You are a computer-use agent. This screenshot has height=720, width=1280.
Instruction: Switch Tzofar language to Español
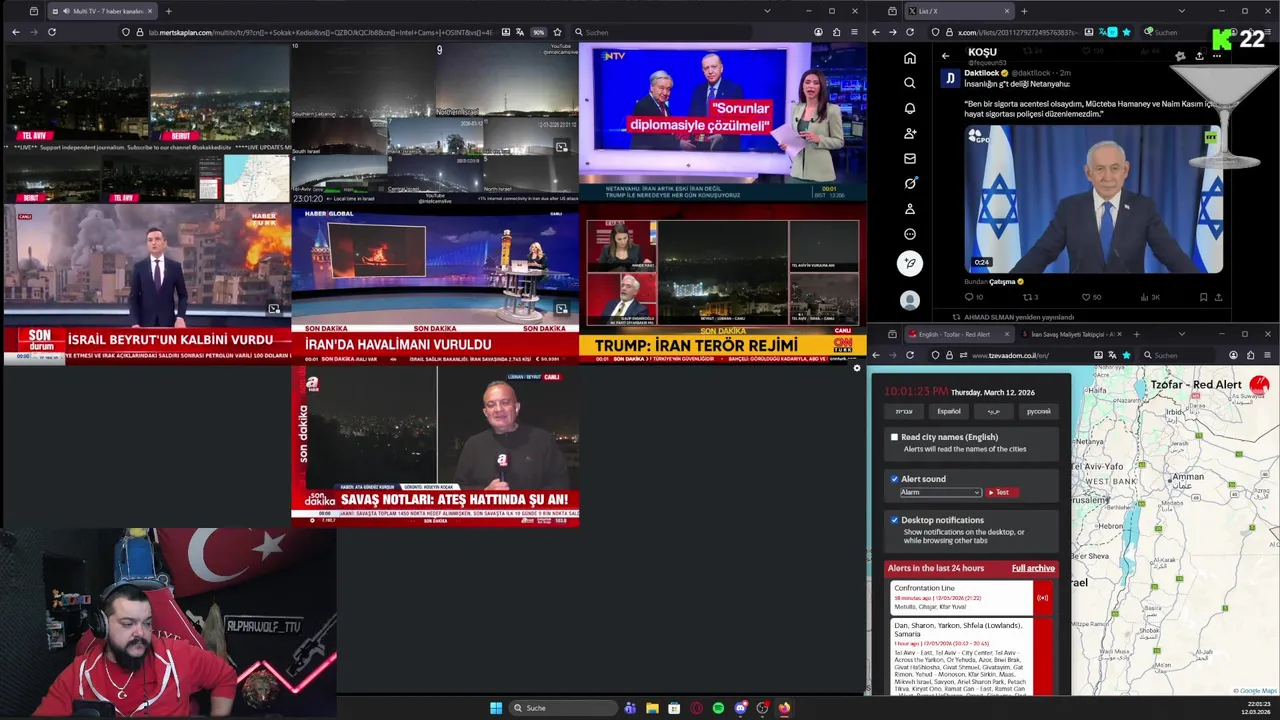tap(948, 411)
